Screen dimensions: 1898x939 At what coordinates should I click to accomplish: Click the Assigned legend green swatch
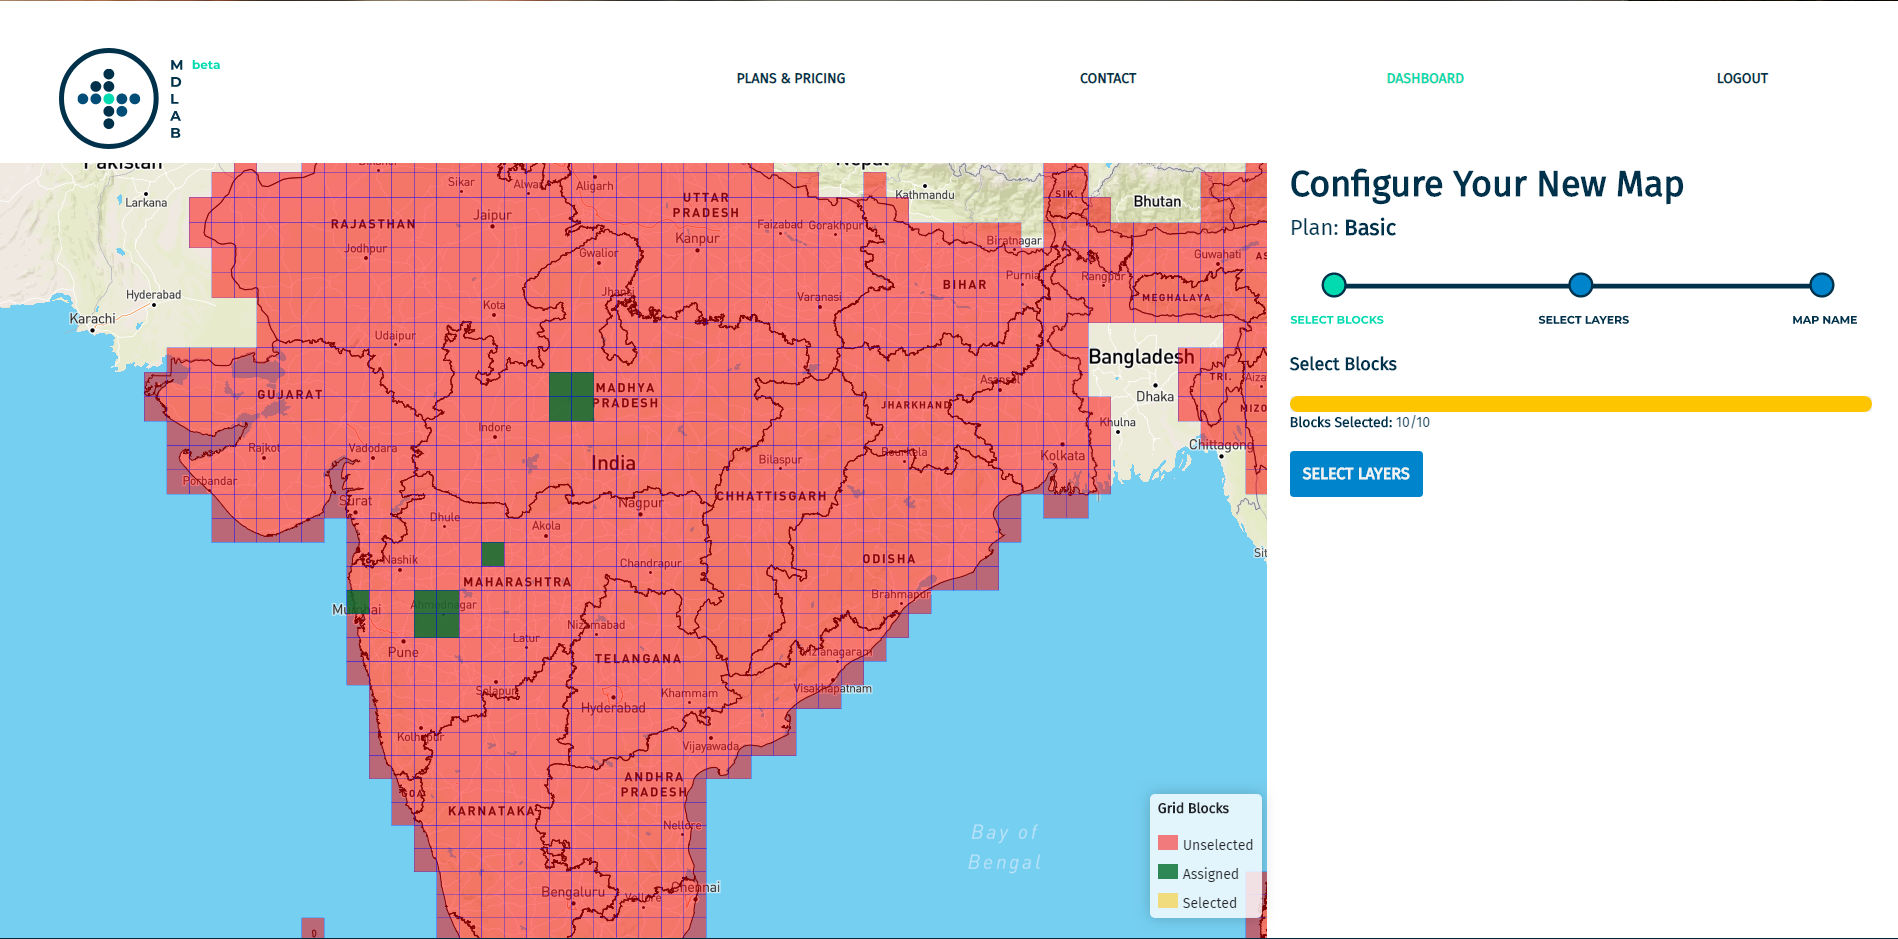1168,872
